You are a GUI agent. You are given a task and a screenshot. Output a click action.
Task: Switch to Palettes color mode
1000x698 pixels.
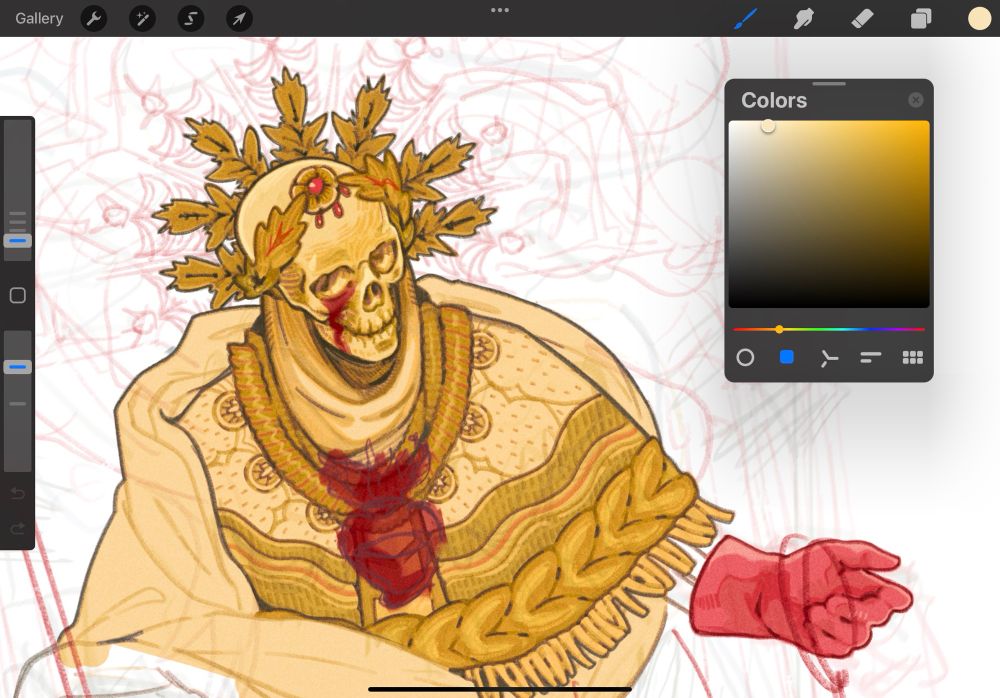pos(913,357)
